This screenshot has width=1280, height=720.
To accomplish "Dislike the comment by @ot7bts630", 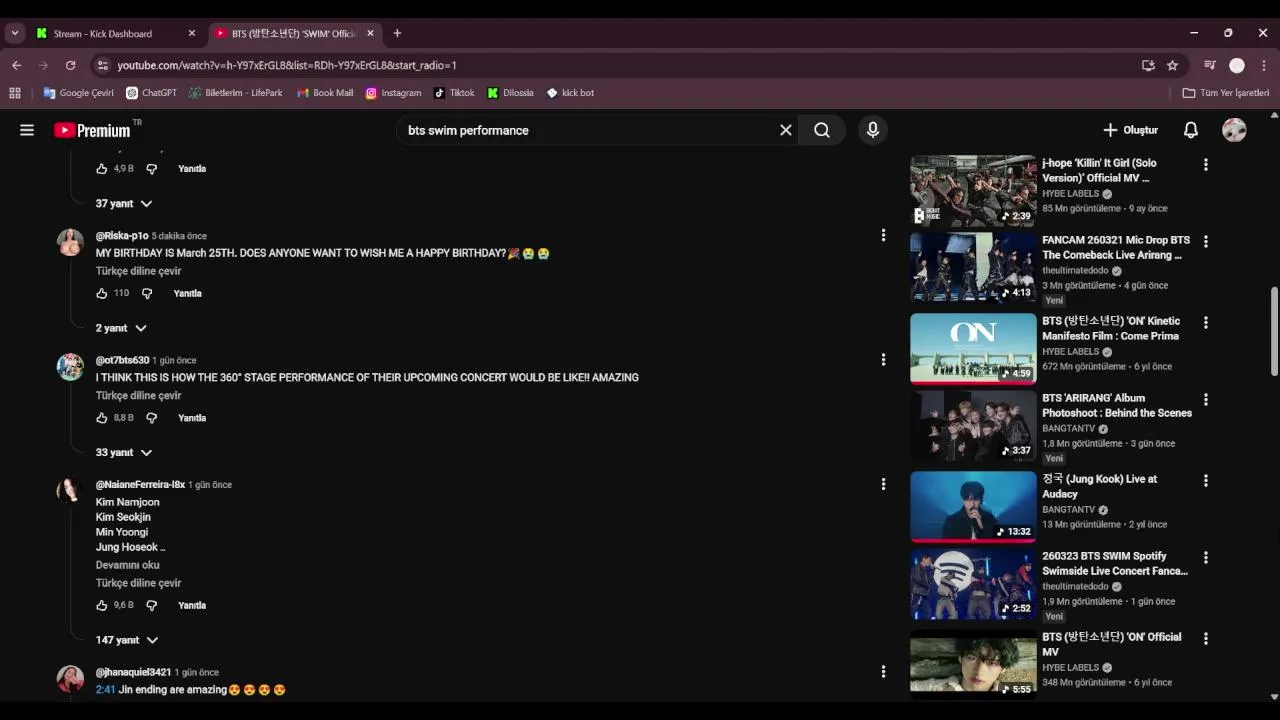I will (151, 418).
